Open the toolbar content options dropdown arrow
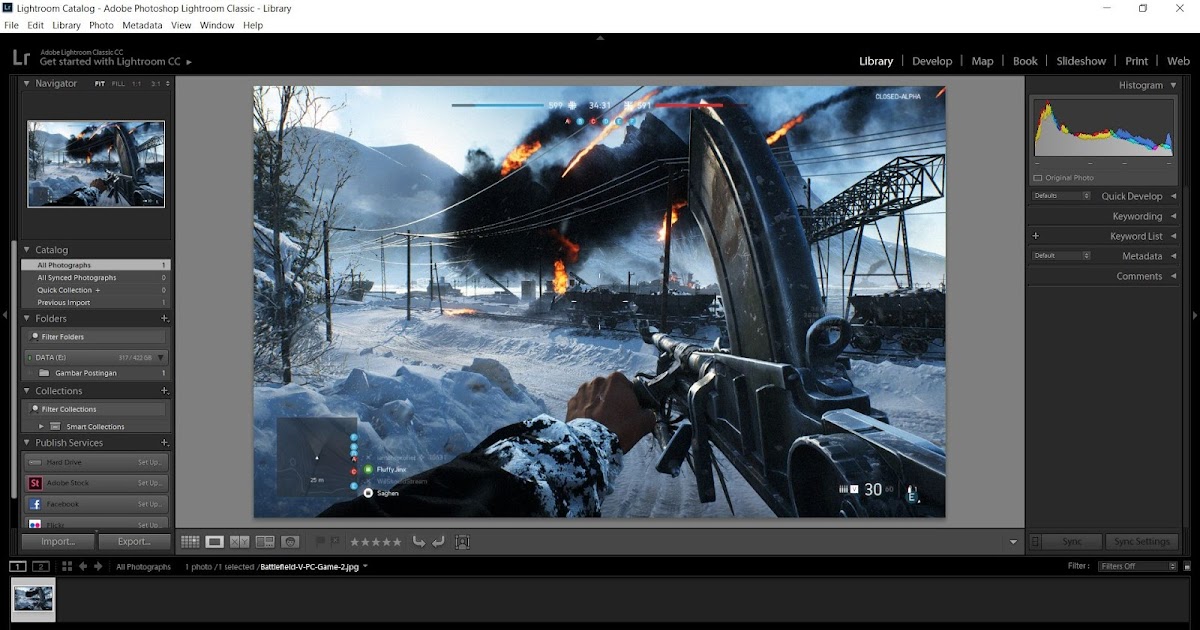 pyautogui.click(x=1013, y=543)
